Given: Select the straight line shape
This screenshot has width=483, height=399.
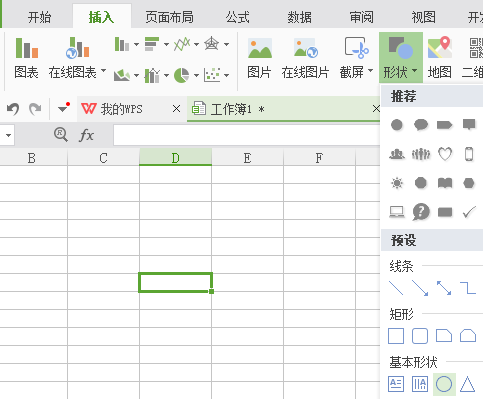Looking at the screenshot, I should pos(396,288).
